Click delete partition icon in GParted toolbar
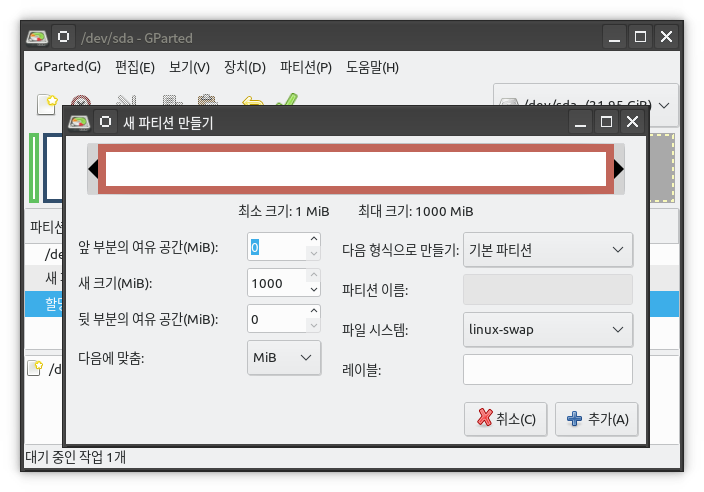This screenshot has height=492, width=704. pos(81,100)
